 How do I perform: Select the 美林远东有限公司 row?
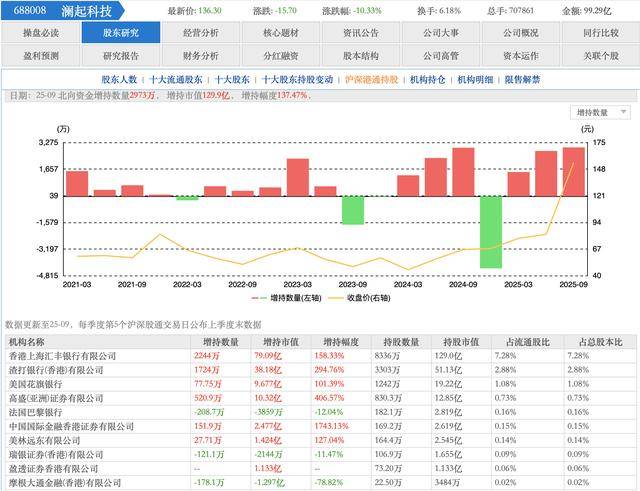coord(321,440)
